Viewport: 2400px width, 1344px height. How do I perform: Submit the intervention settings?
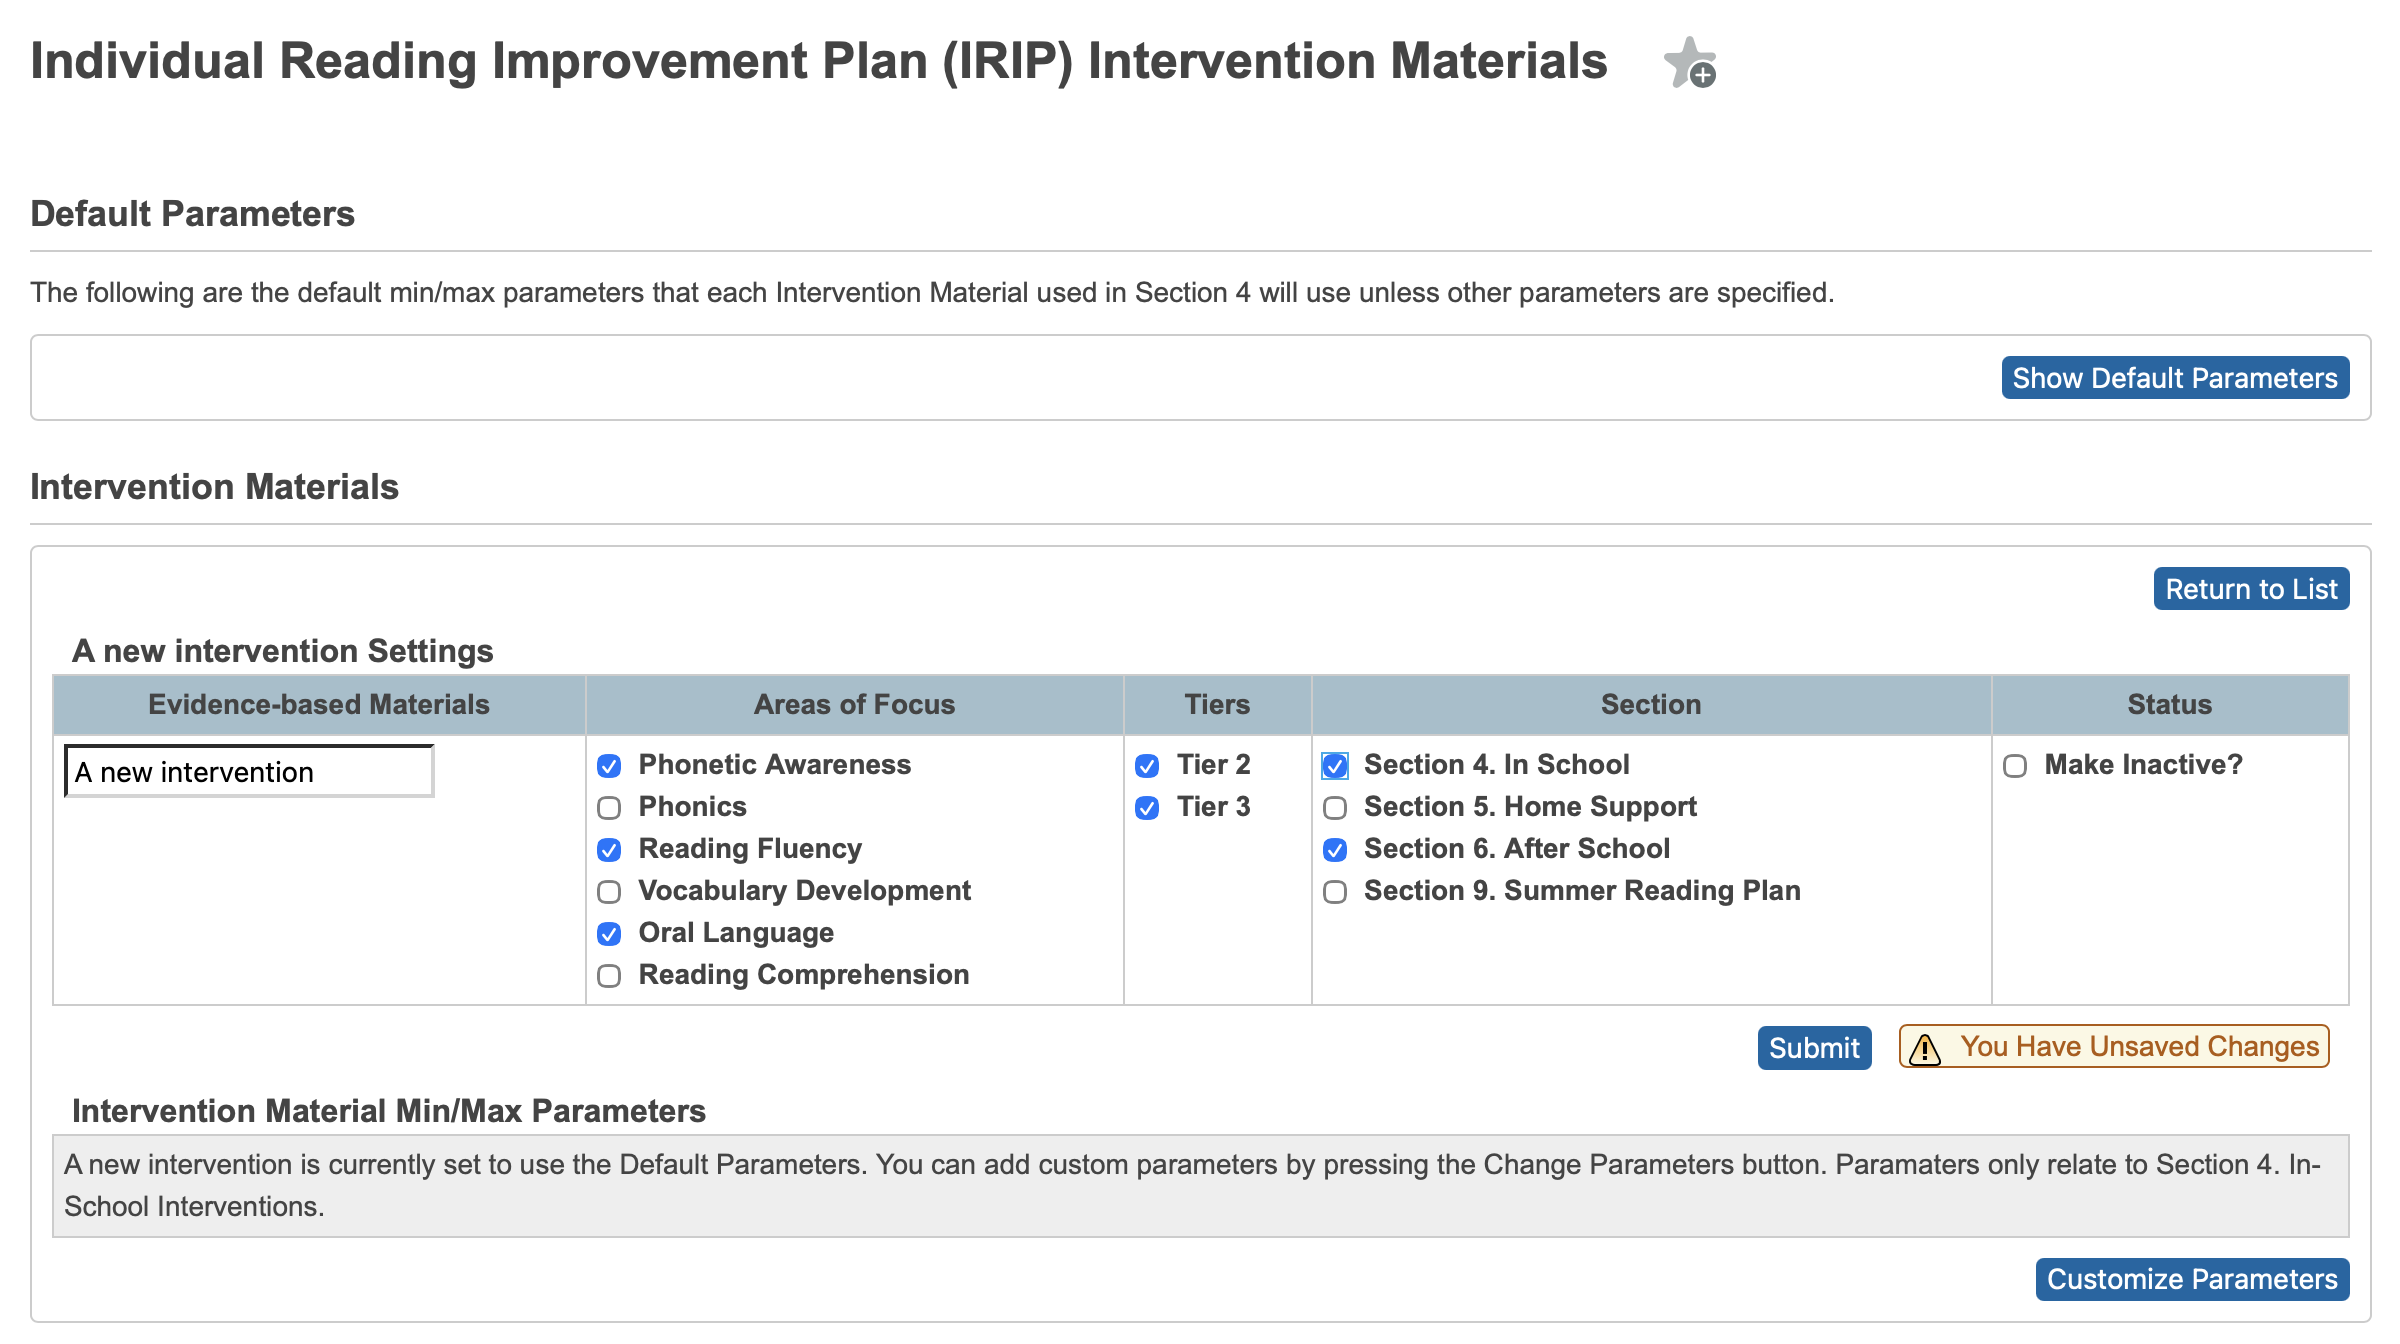(x=1814, y=1047)
